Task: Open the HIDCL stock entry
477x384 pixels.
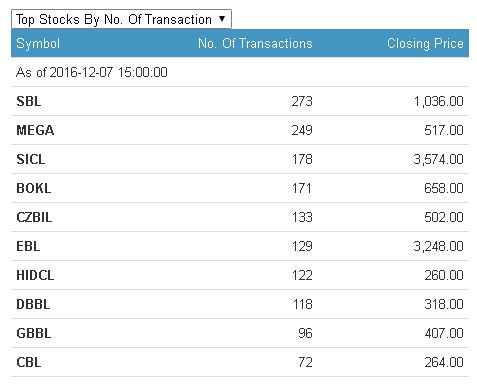Action: (x=35, y=275)
